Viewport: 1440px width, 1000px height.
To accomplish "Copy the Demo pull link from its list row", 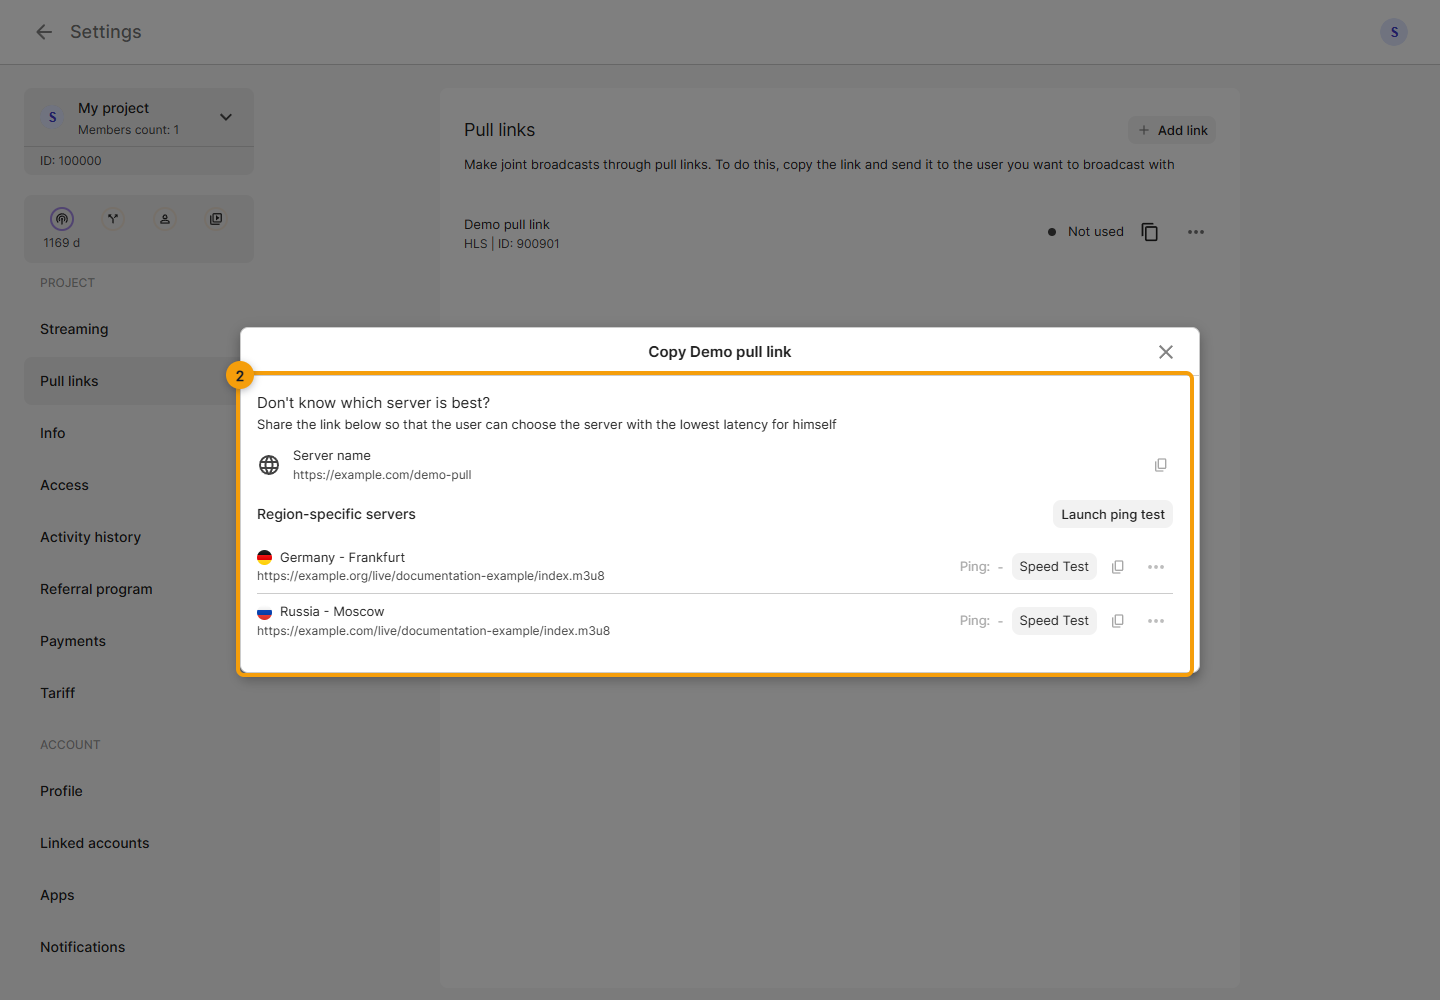I will click(1150, 232).
